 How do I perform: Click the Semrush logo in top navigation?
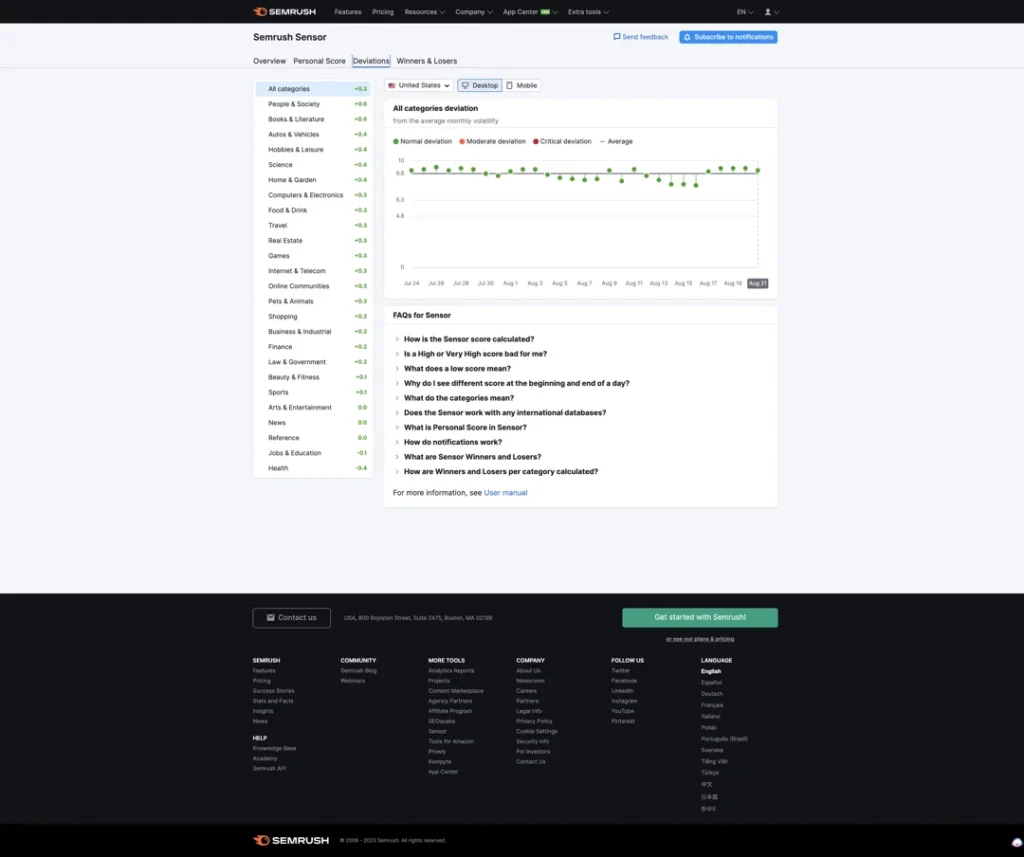tap(284, 12)
